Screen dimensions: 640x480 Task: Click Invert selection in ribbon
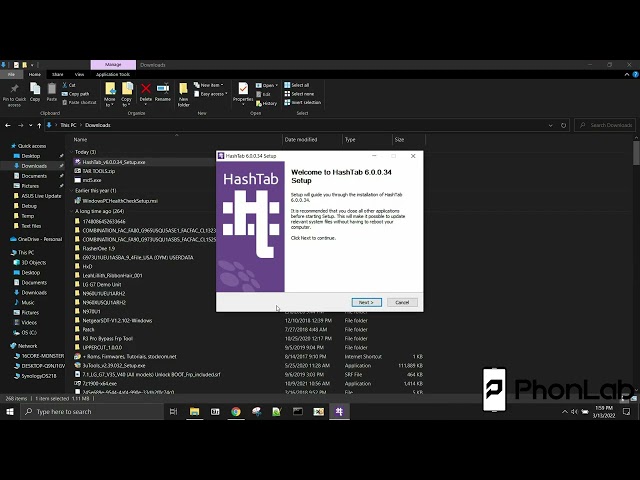pos(302,102)
